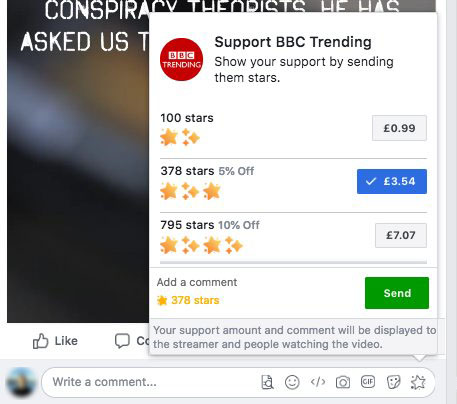Click the Comment button under video
Screen dimensions: 457x404
pos(132,341)
